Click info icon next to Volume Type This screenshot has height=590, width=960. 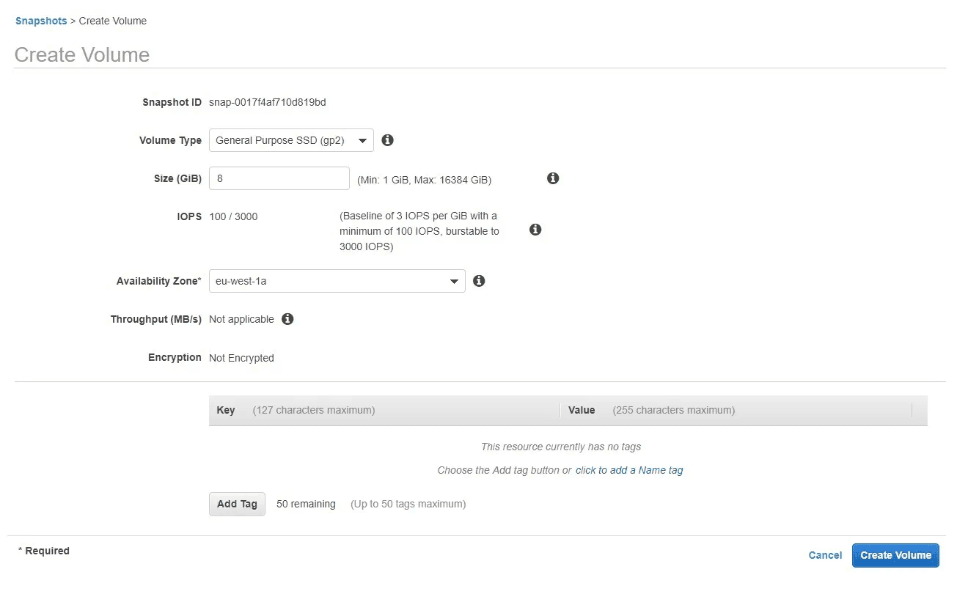pos(388,140)
